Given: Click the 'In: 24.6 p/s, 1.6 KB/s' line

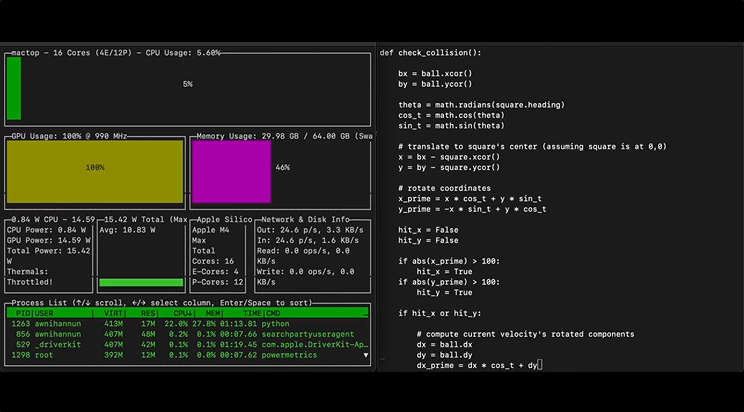Looking at the screenshot, I should [x=308, y=241].
